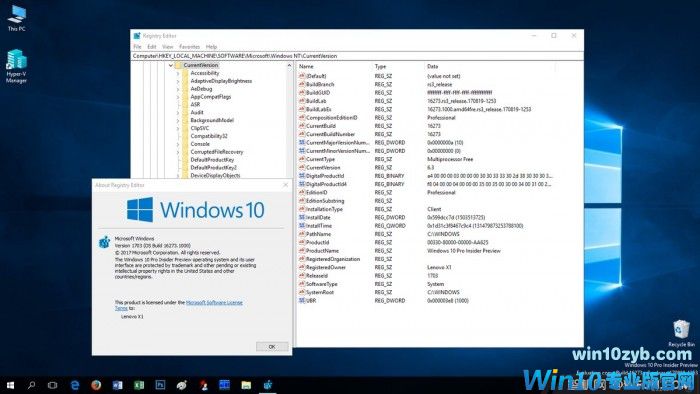
Task: Open the View menu in Registry Editor
Action: 167,46
